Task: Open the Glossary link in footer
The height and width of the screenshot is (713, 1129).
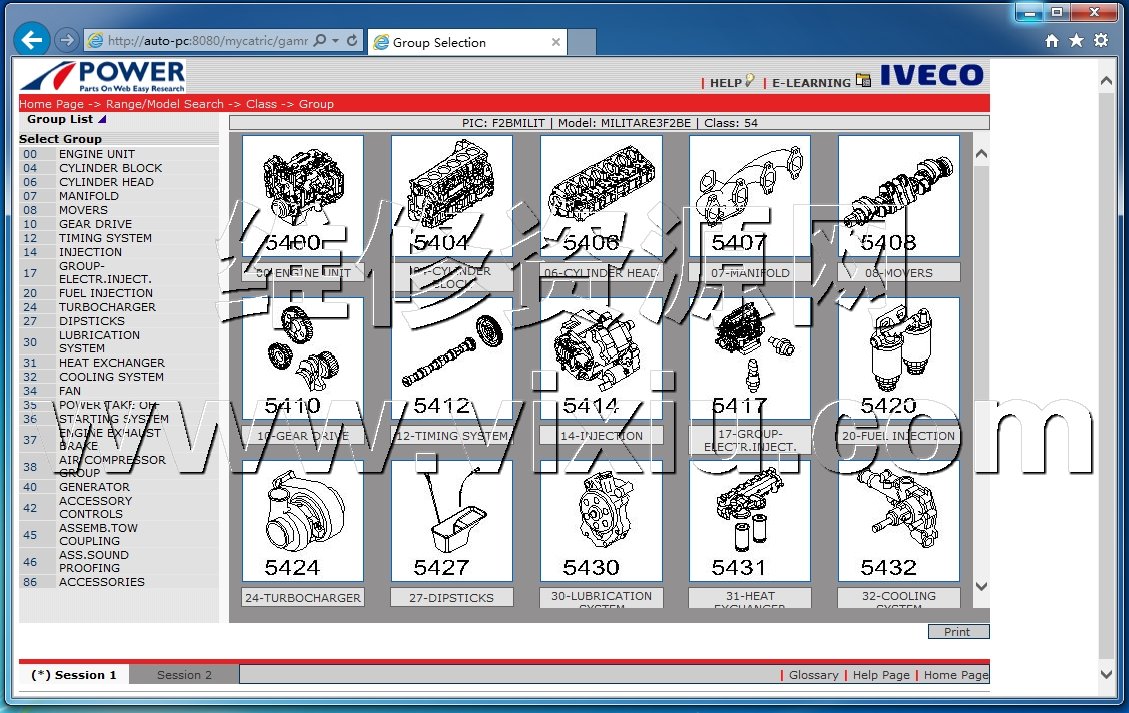Action: [813, 675]
